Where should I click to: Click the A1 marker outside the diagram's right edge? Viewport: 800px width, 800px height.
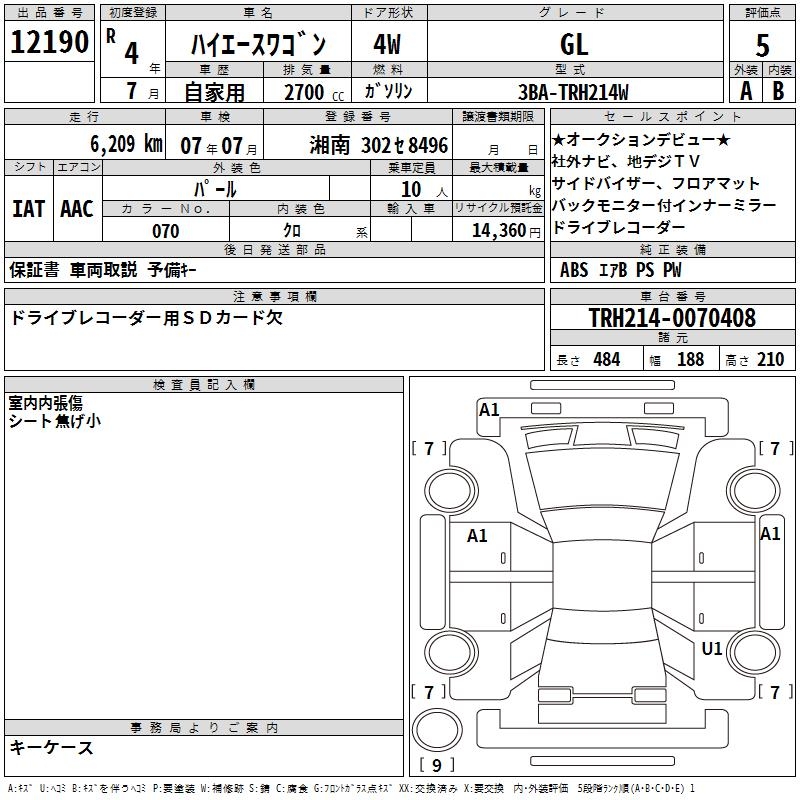click(x=770, y=534)
